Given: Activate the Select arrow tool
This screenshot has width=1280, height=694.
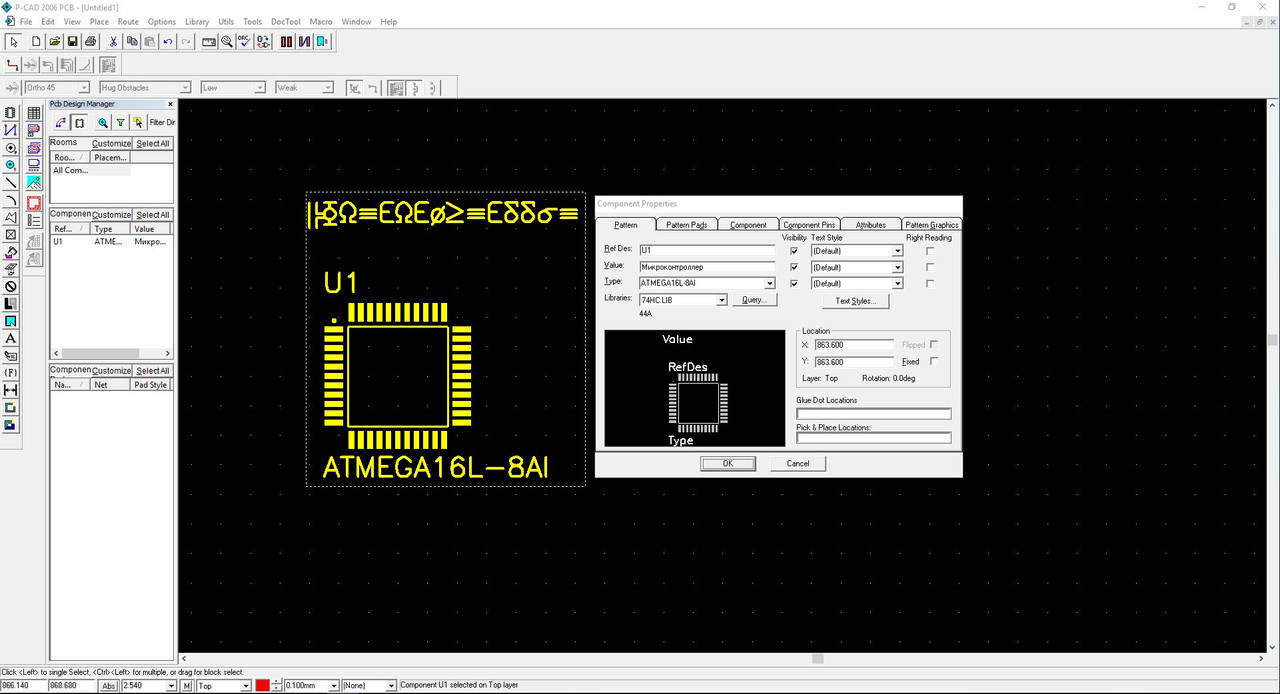Looking at the screenshot, I should point(14,41).
